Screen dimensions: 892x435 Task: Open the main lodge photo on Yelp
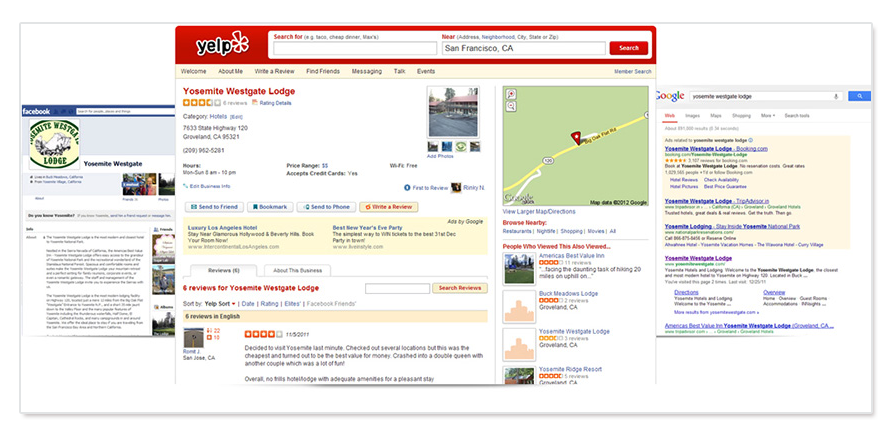tap(453, 111)
